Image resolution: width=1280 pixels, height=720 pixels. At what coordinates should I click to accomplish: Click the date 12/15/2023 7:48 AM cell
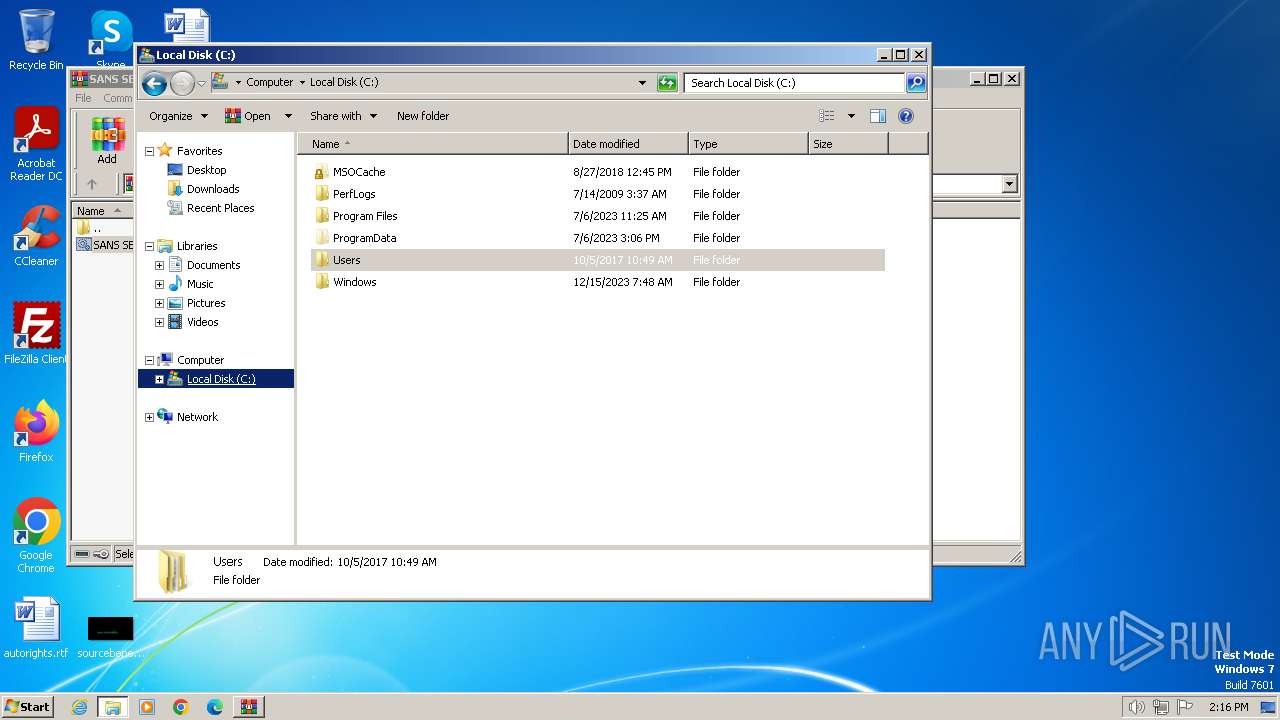click(x=623, y=282)
